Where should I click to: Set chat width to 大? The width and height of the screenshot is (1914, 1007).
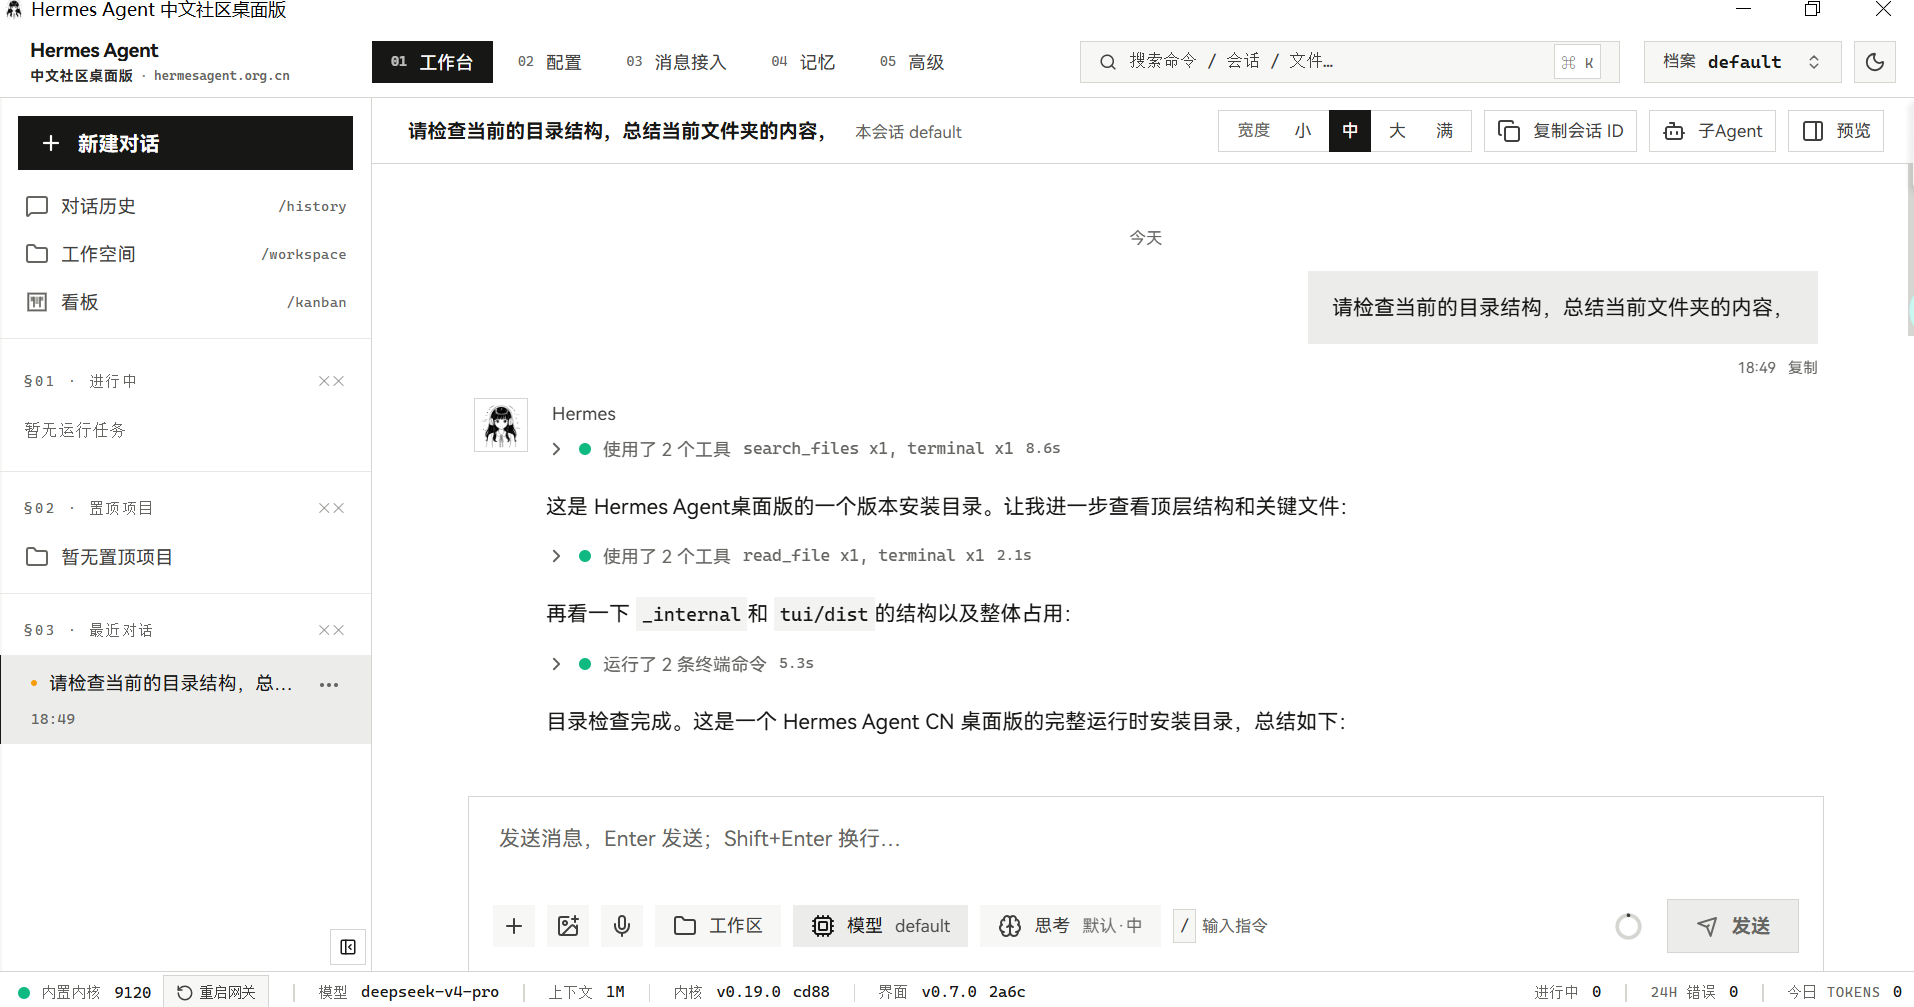tap(1397, 131)
